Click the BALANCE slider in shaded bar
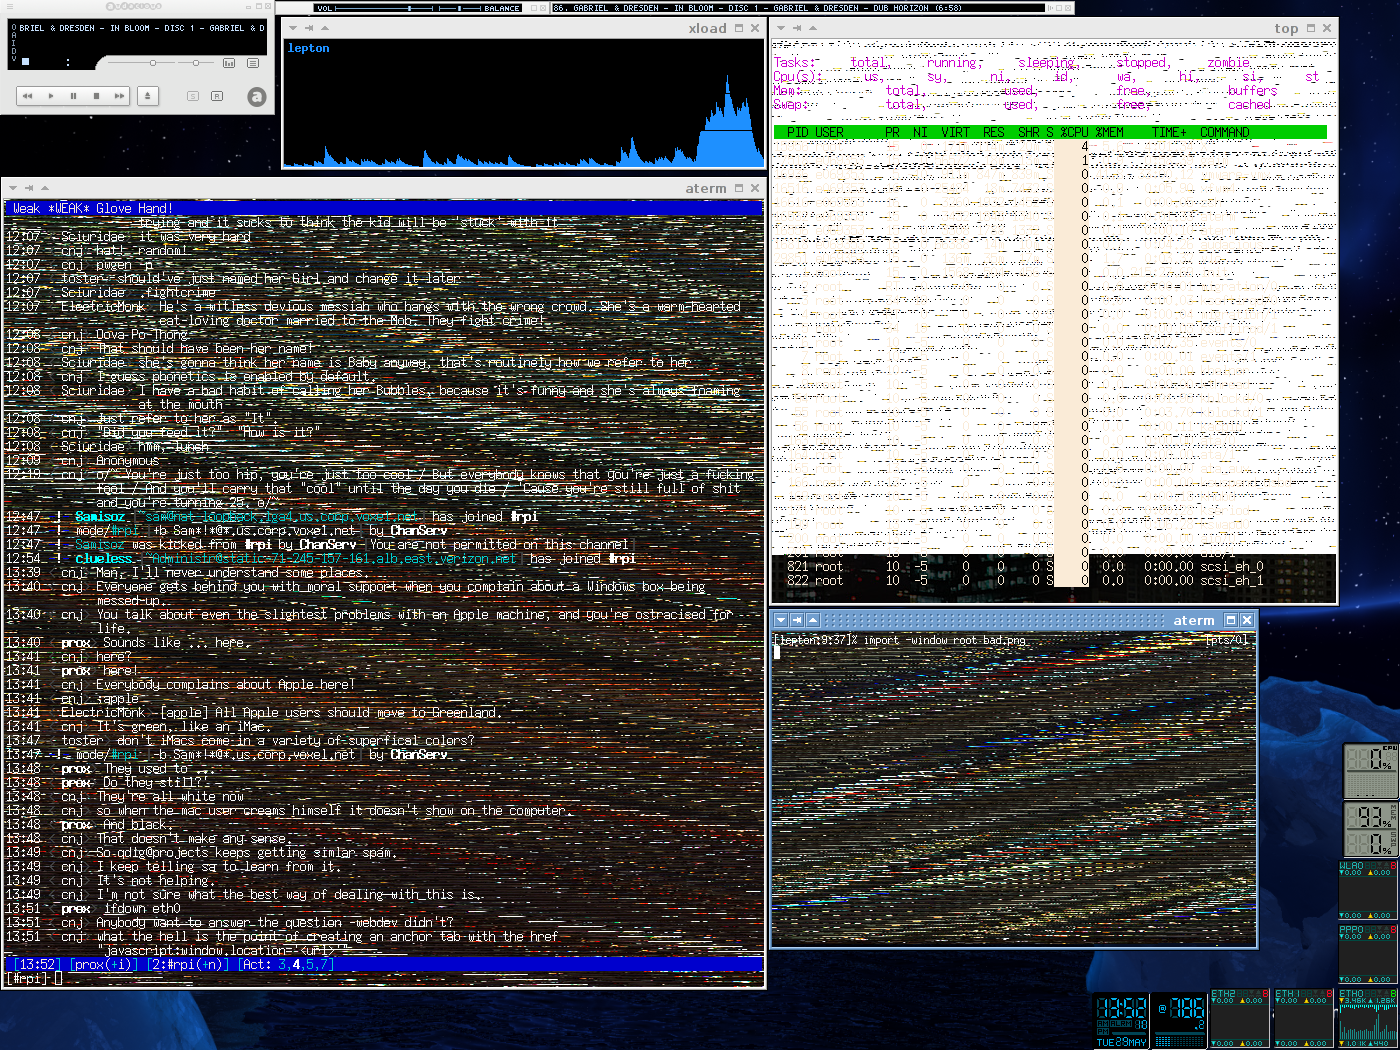The image size is (1400, 1050). [459, 8]
